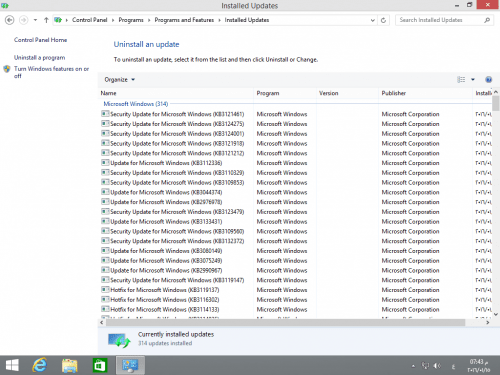Select Security Update KB3110329 row
The height and width of the screenshot is (375, 500).
(296, 173)
